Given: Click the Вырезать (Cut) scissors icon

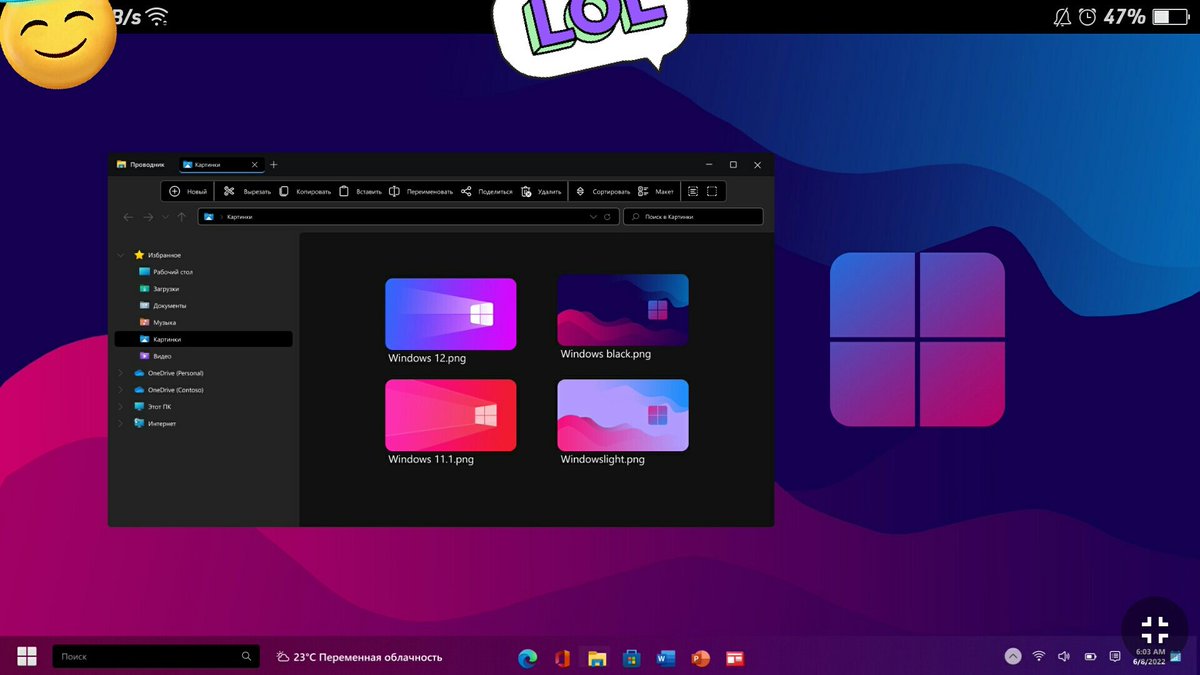Looking at the screenshot, I should click(x=229, y=191).
